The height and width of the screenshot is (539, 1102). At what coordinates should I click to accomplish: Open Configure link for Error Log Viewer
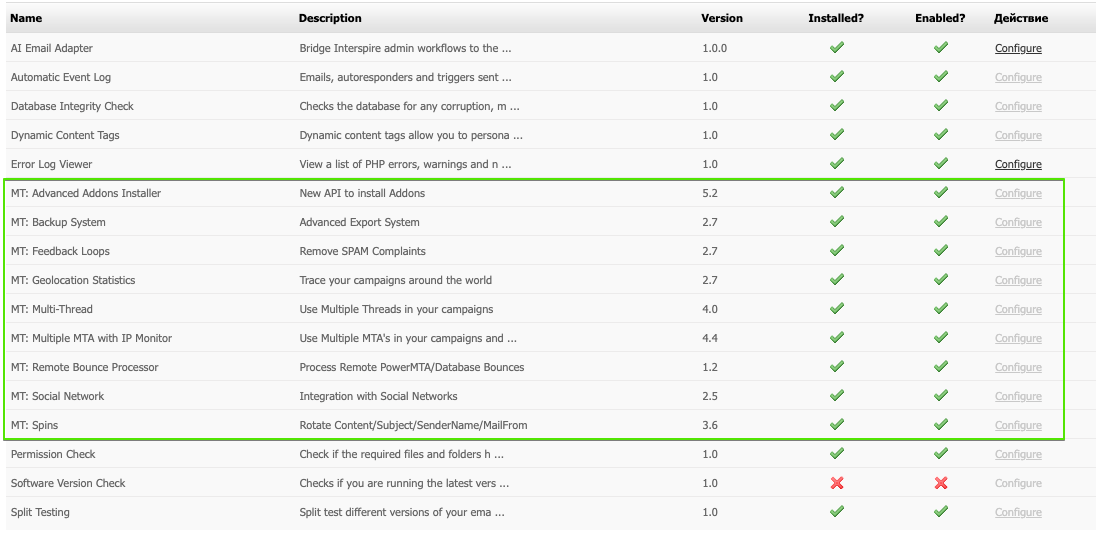1018,164
